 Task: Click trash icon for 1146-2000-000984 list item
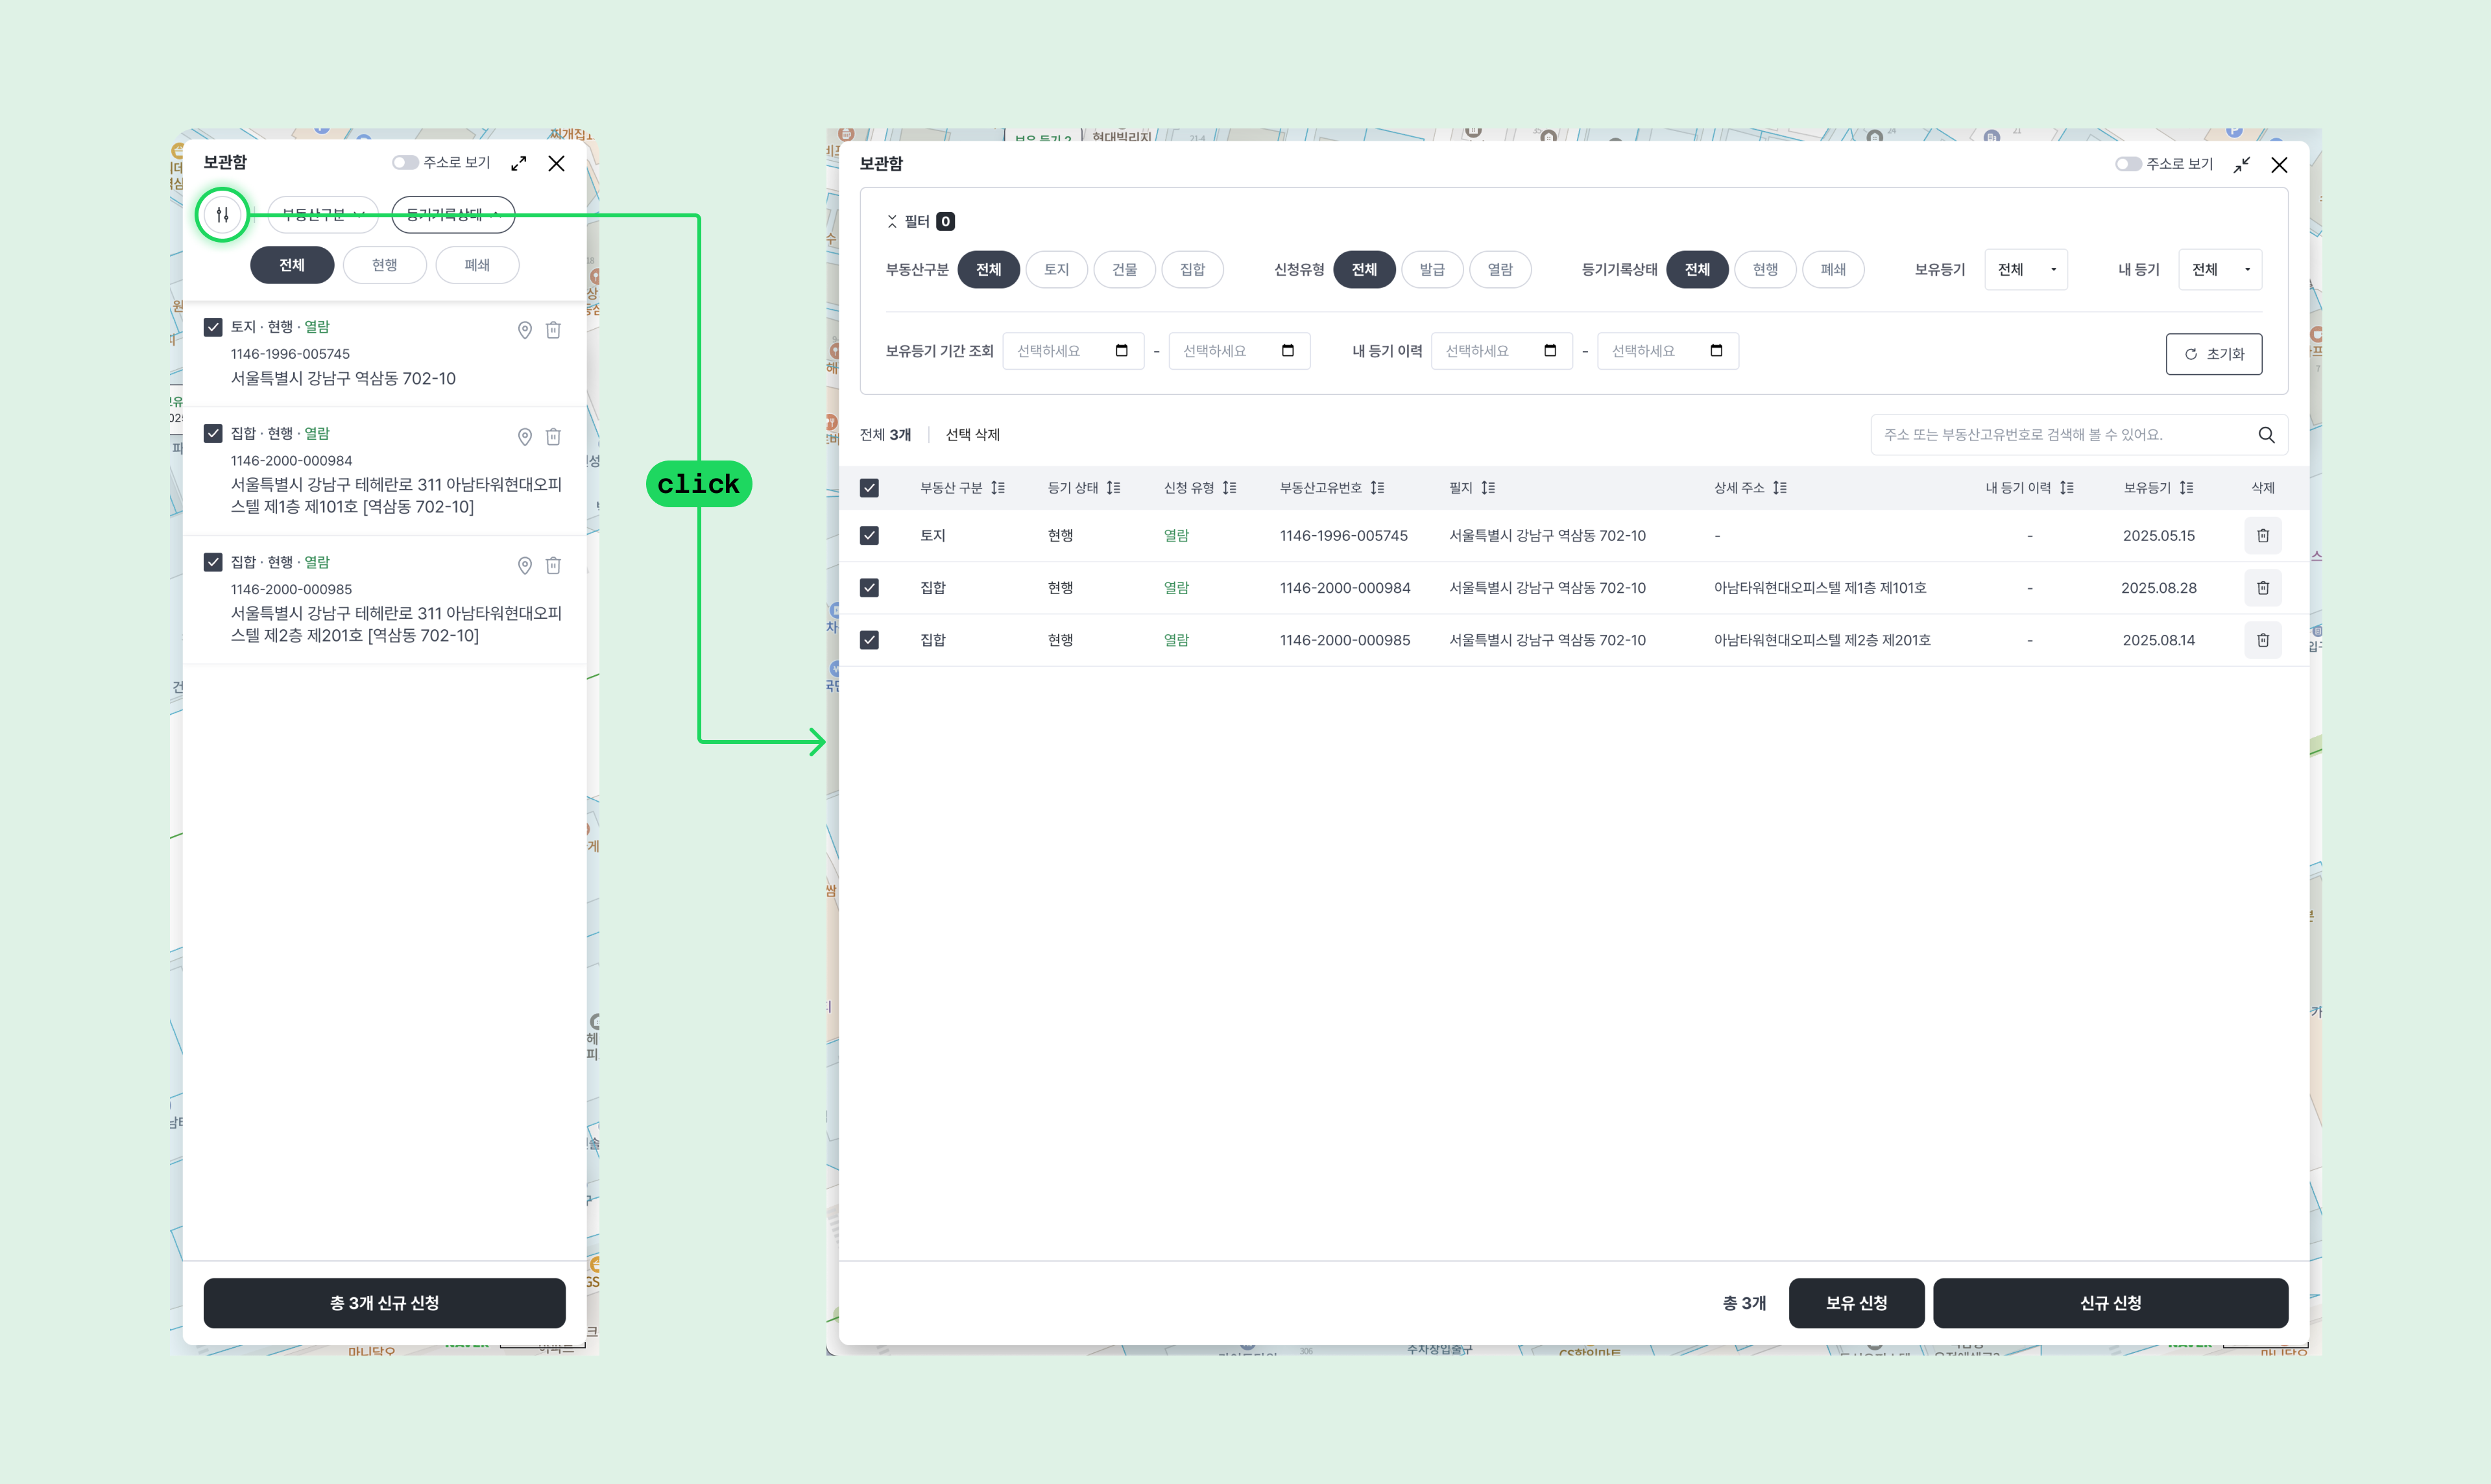[x=553, y=437]
